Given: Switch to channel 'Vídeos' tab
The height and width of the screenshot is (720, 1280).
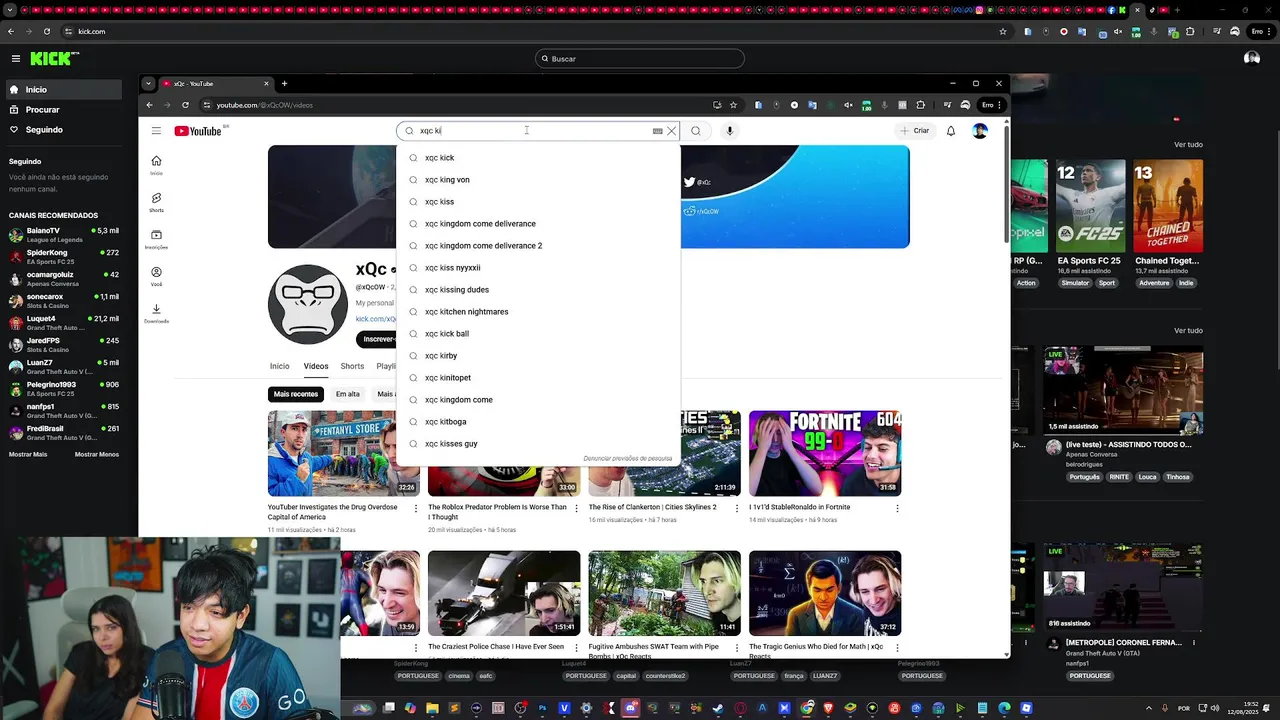Looking at the screenshot, I should tap(316, 366).
